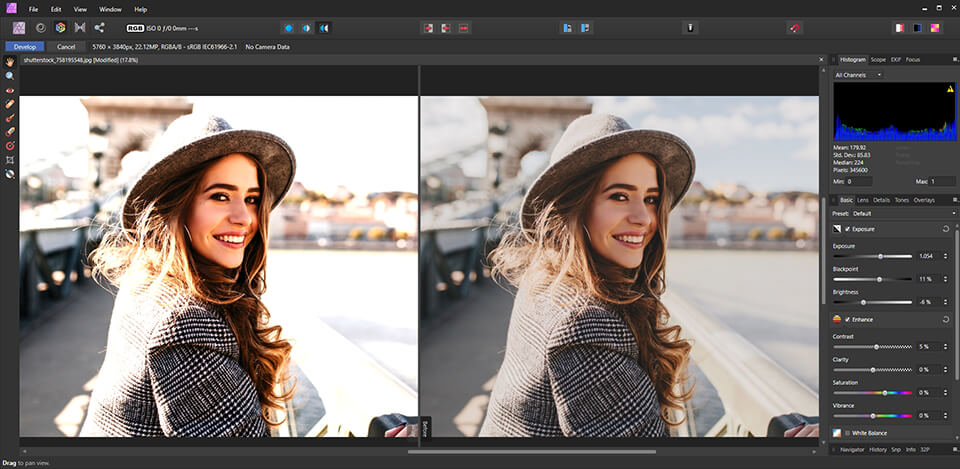This screenshot has width=960, height=469.
Task: Click the Enhance section icon
Action: pyautogui.click(x=837, y=320)
